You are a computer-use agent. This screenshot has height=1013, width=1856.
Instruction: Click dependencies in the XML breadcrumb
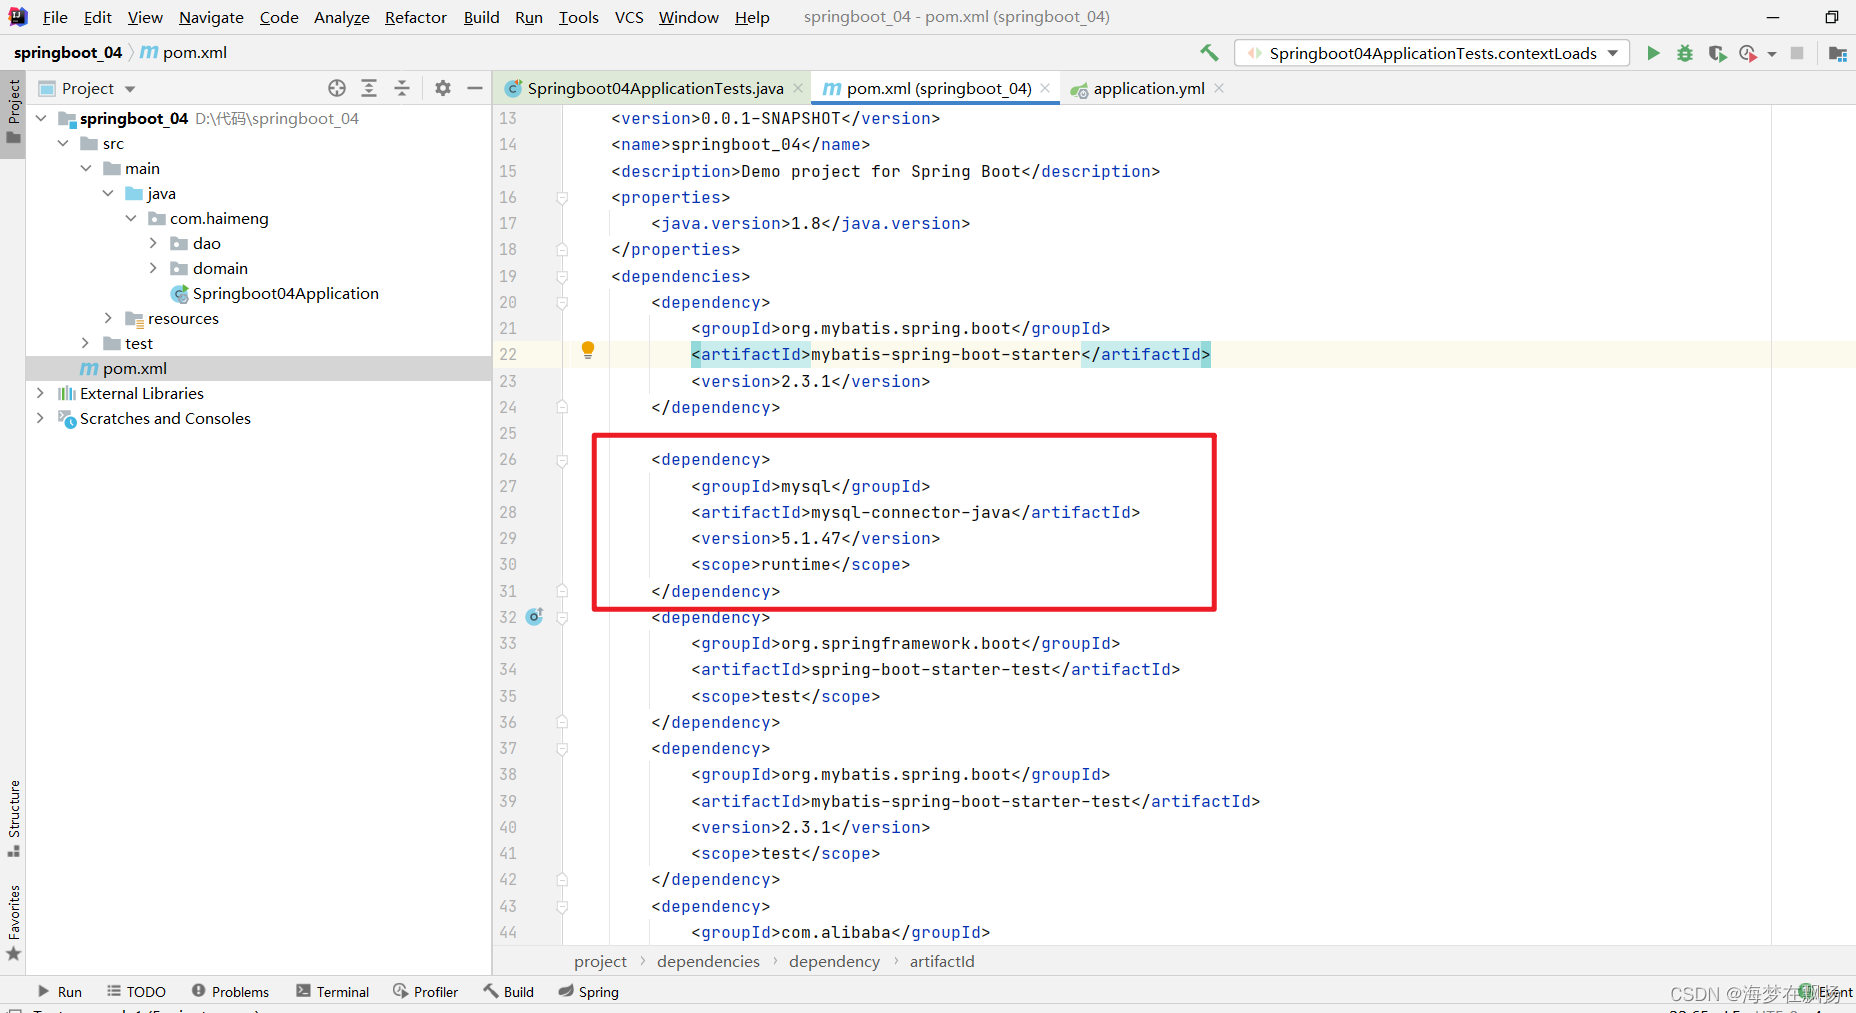(x=708, y=961)
